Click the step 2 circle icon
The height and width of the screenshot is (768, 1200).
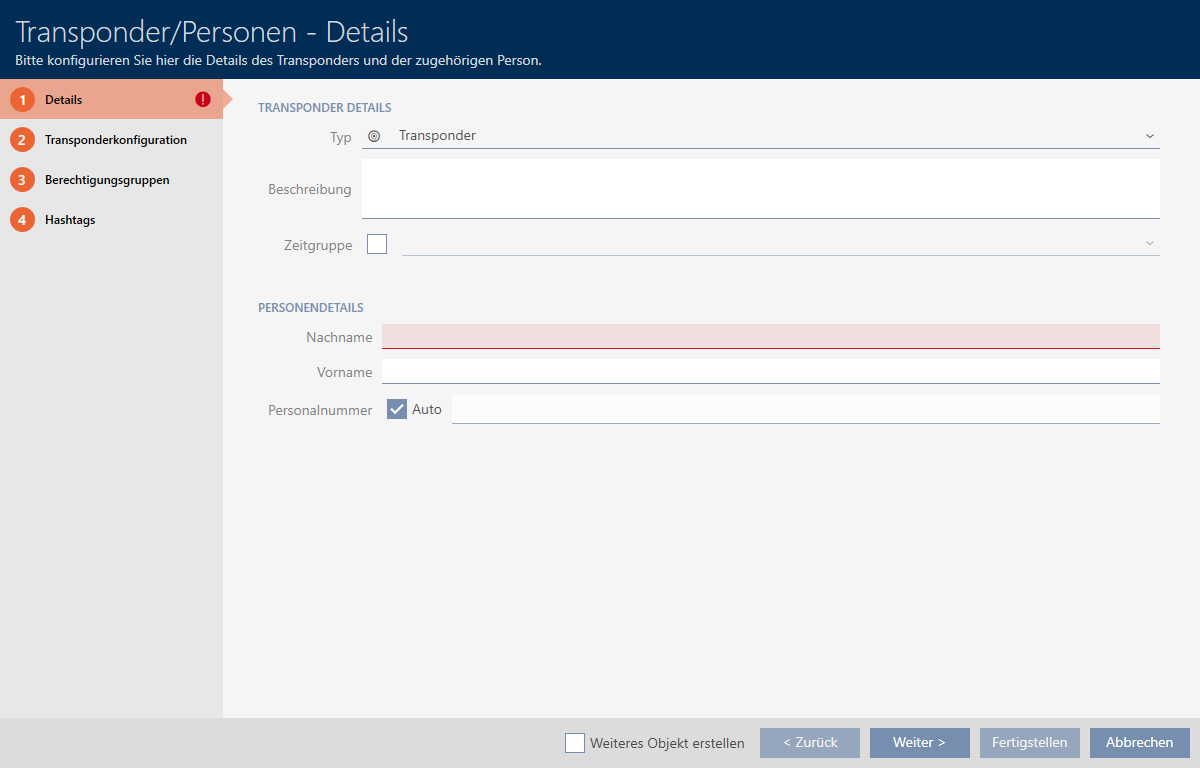[x=22, y=140]
